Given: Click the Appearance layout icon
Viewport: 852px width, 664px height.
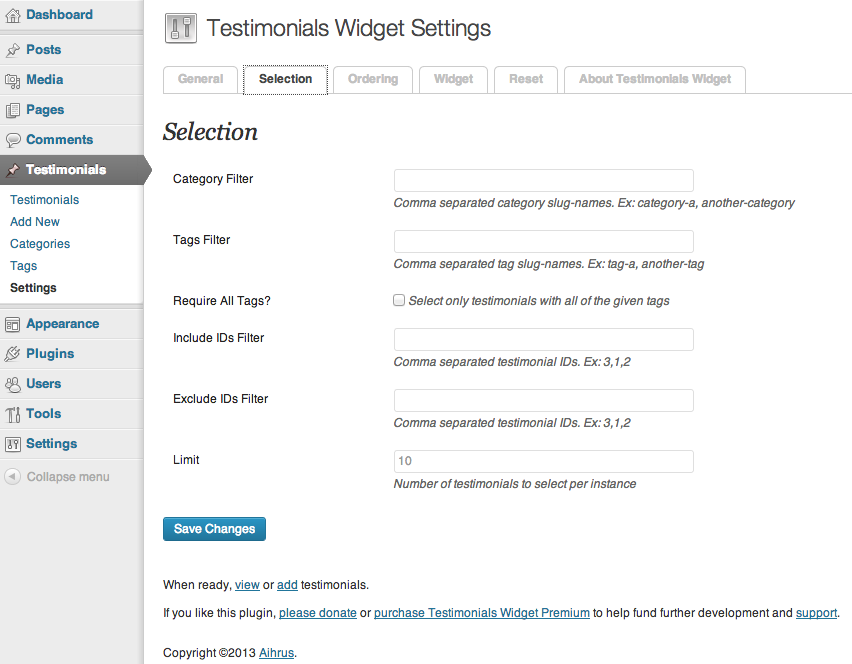Looking at the screenshot, I should click(12, 324).
